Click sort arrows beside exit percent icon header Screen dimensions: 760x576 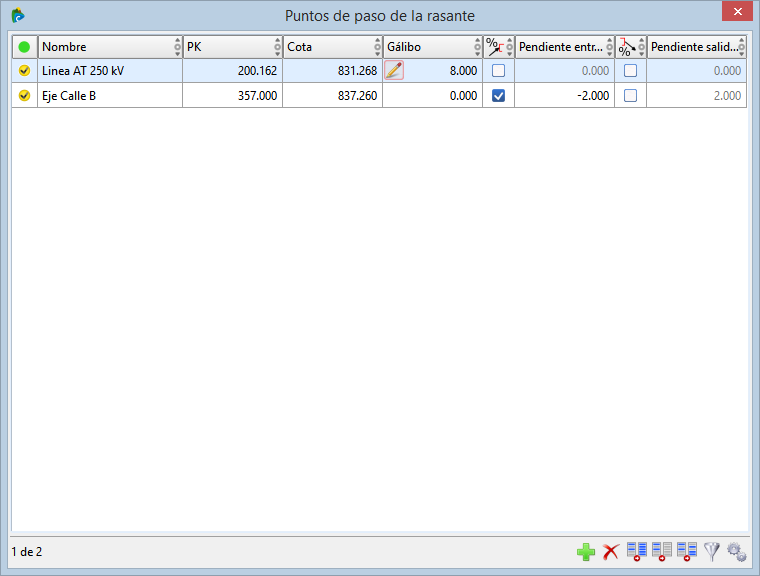click(x=641, y=47)
